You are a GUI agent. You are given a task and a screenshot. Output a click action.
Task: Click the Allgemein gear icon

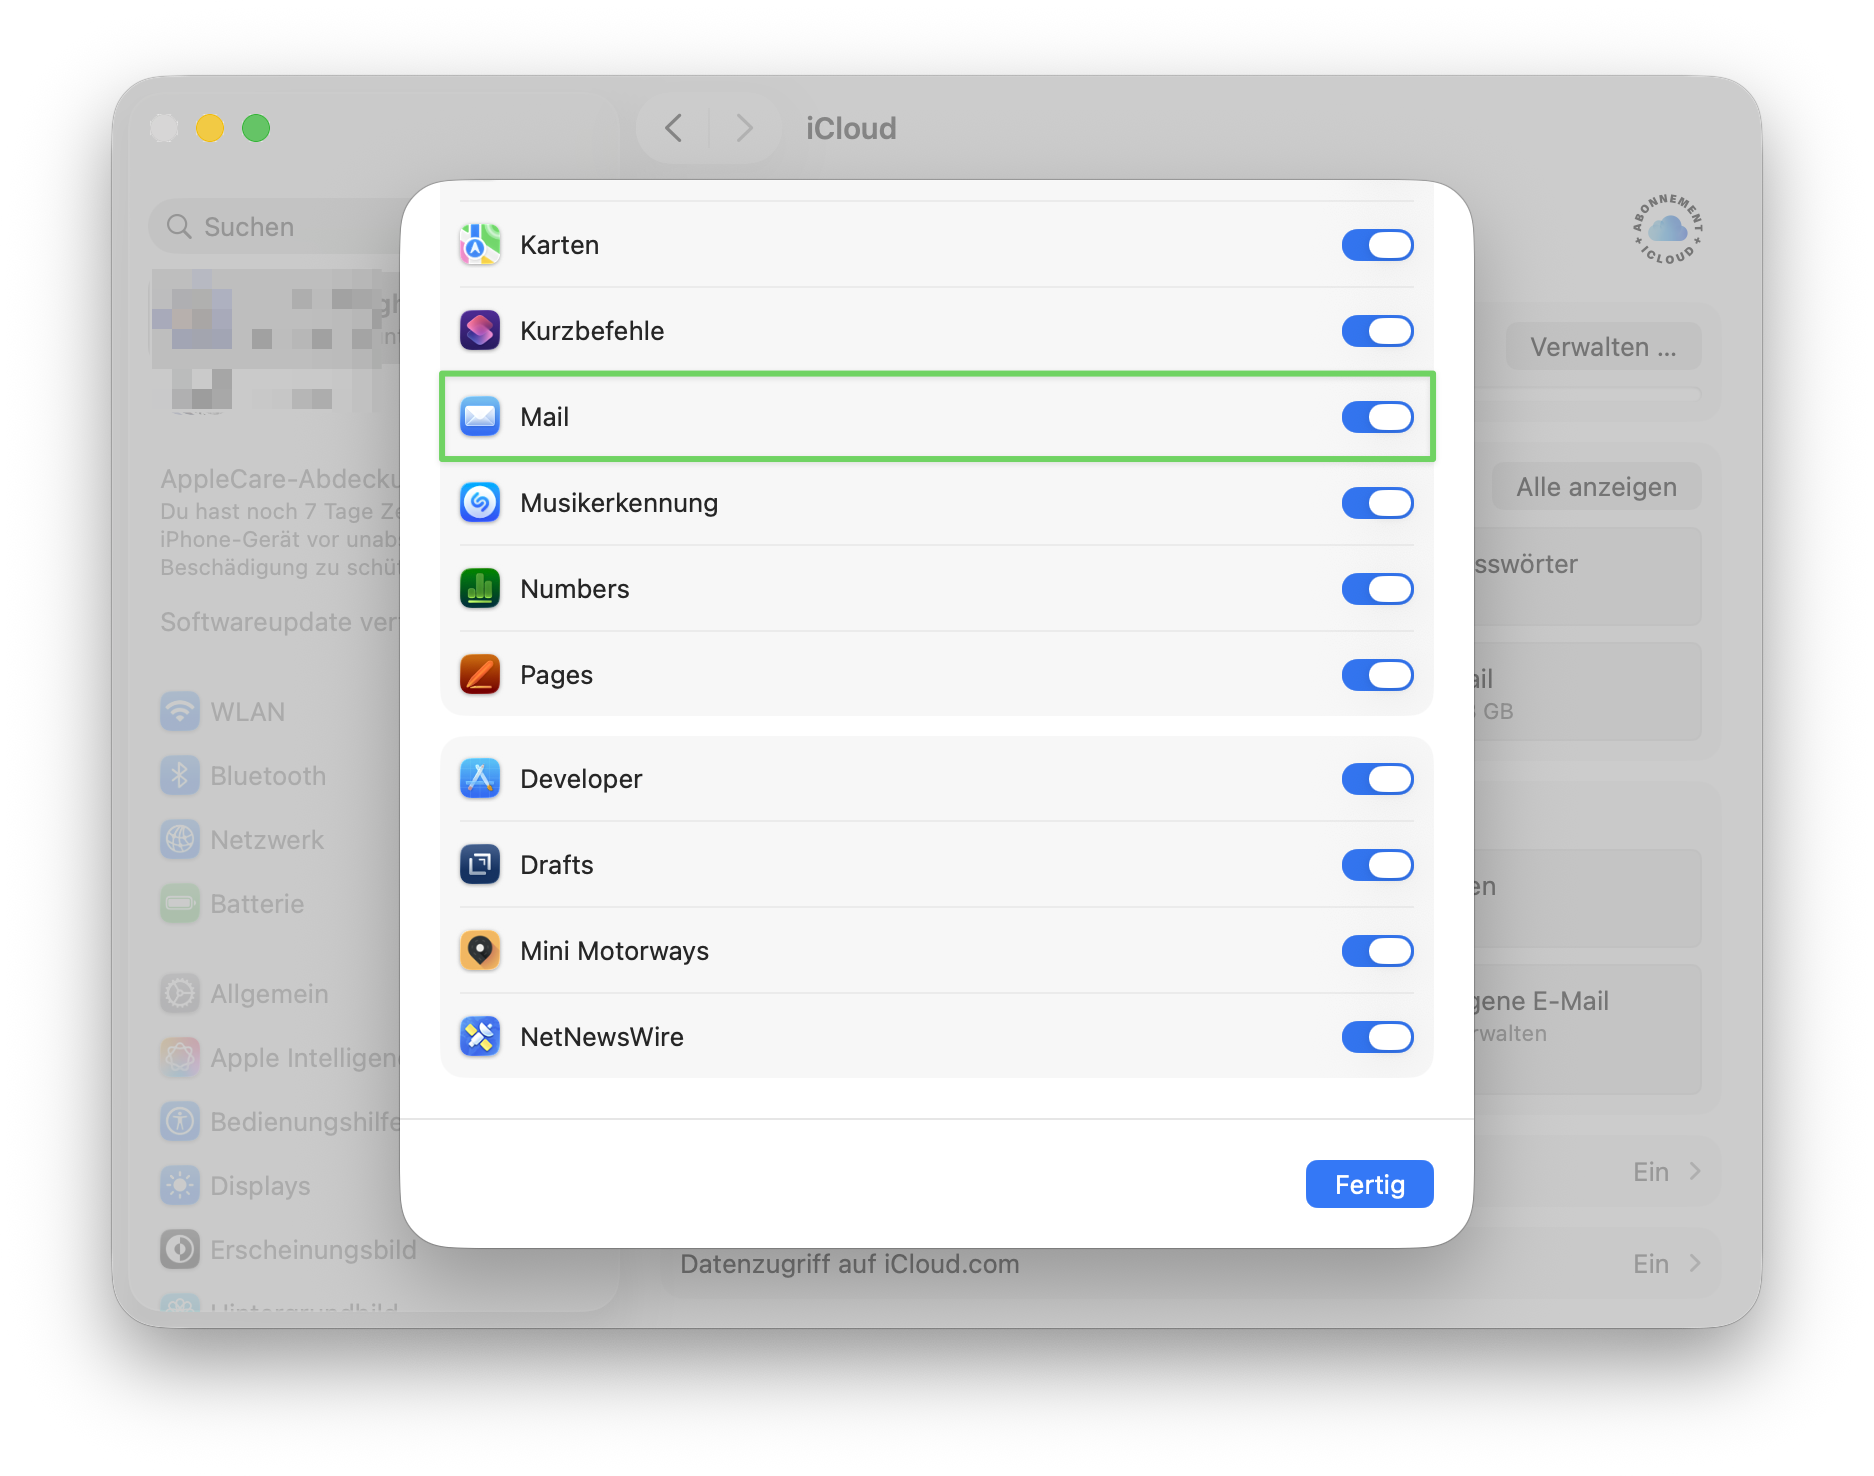pyautogui.click(x=180, y=994)
